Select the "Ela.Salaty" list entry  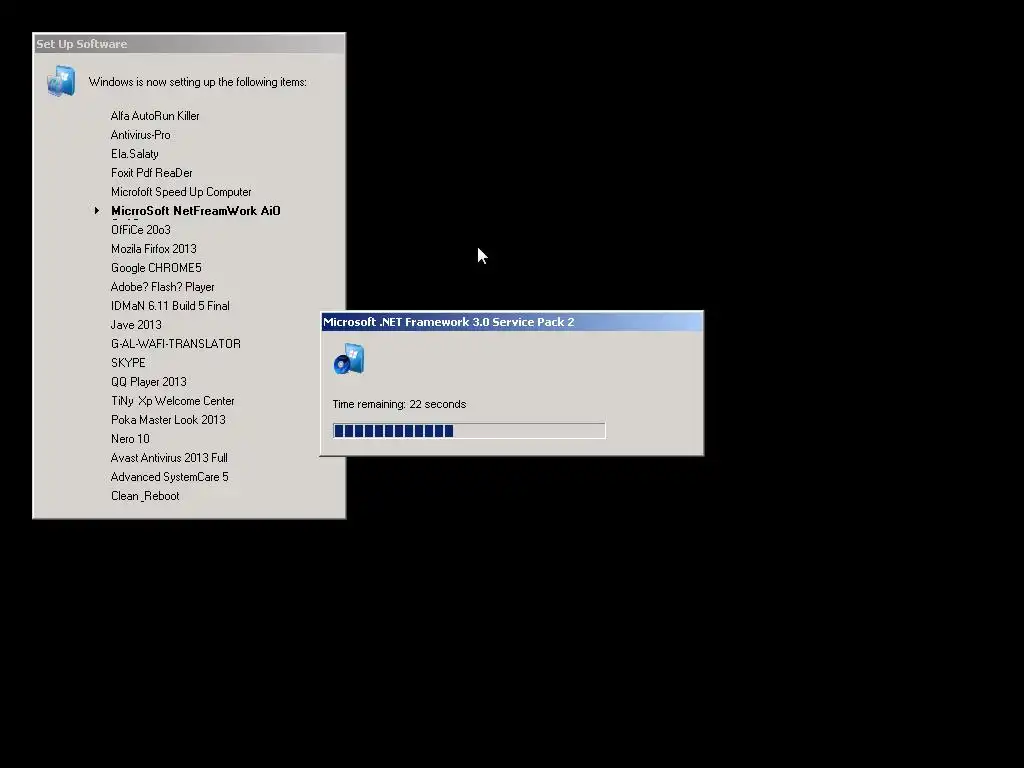point(135,153)
